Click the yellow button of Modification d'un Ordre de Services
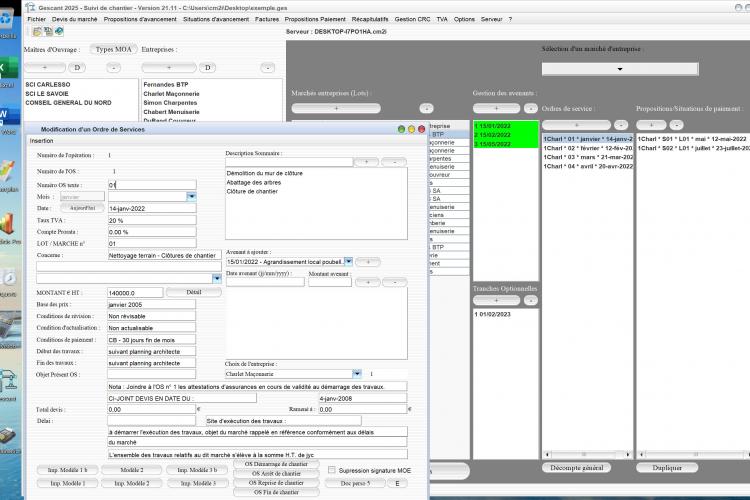 click(x=411, y=129)
